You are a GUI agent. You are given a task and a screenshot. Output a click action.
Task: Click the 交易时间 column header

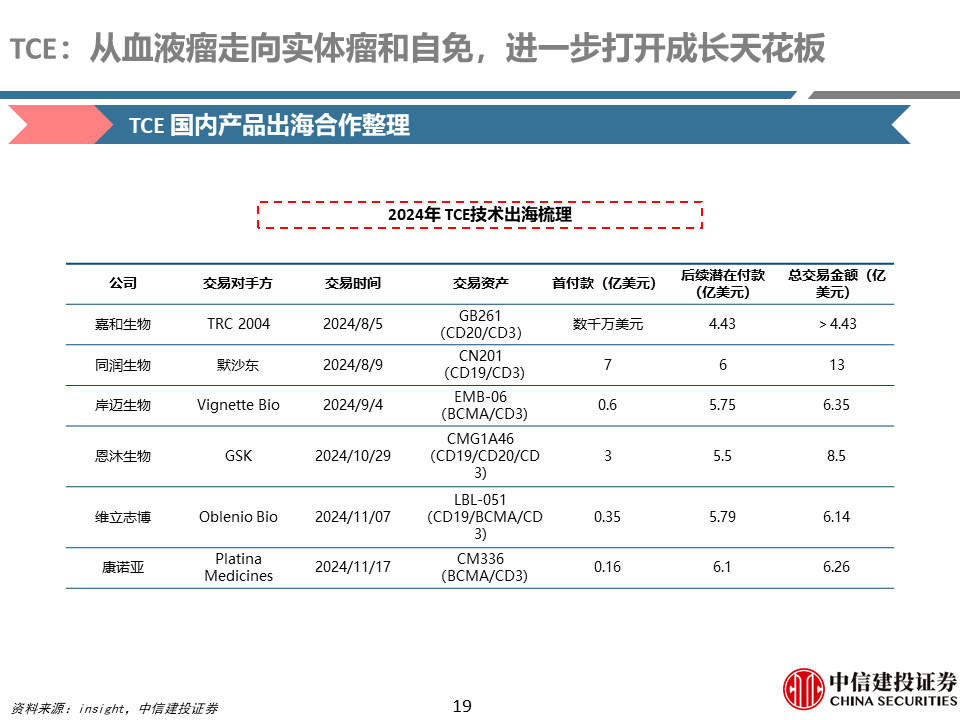pyautogui.click(x=353, y=283)
